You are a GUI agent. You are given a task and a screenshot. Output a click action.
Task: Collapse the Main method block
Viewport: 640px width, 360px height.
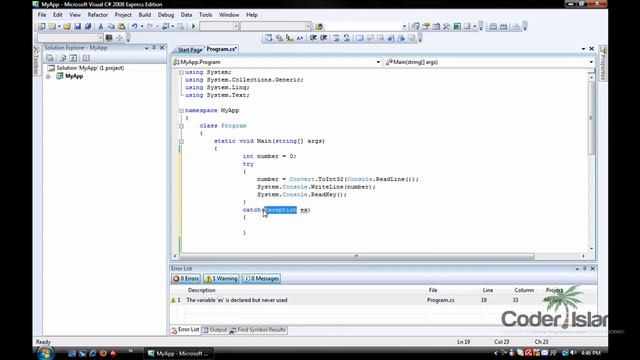tap(181, 141)
